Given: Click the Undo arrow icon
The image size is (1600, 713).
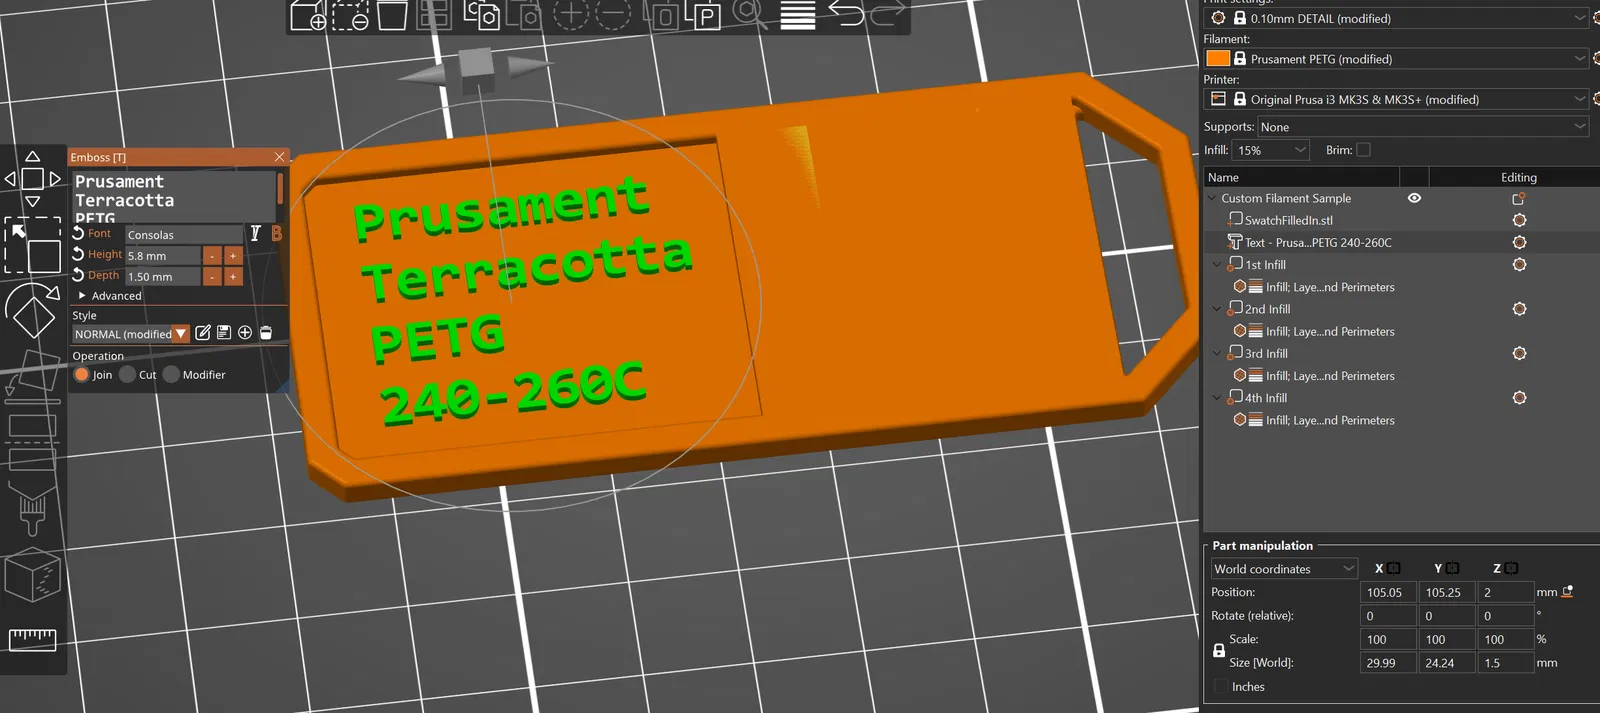Looking at the screenshot, I should (846, 14).
